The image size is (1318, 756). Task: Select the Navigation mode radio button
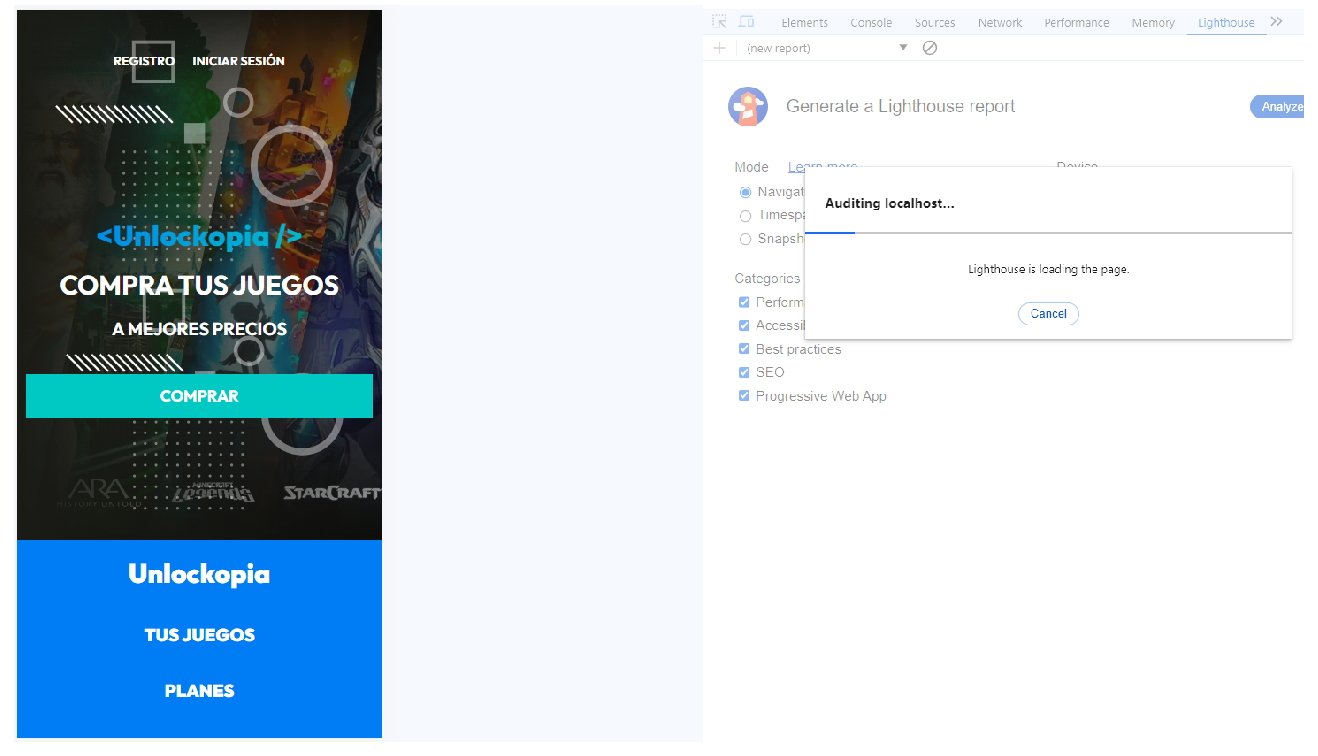pyautogui.click(x=745, y=192)
